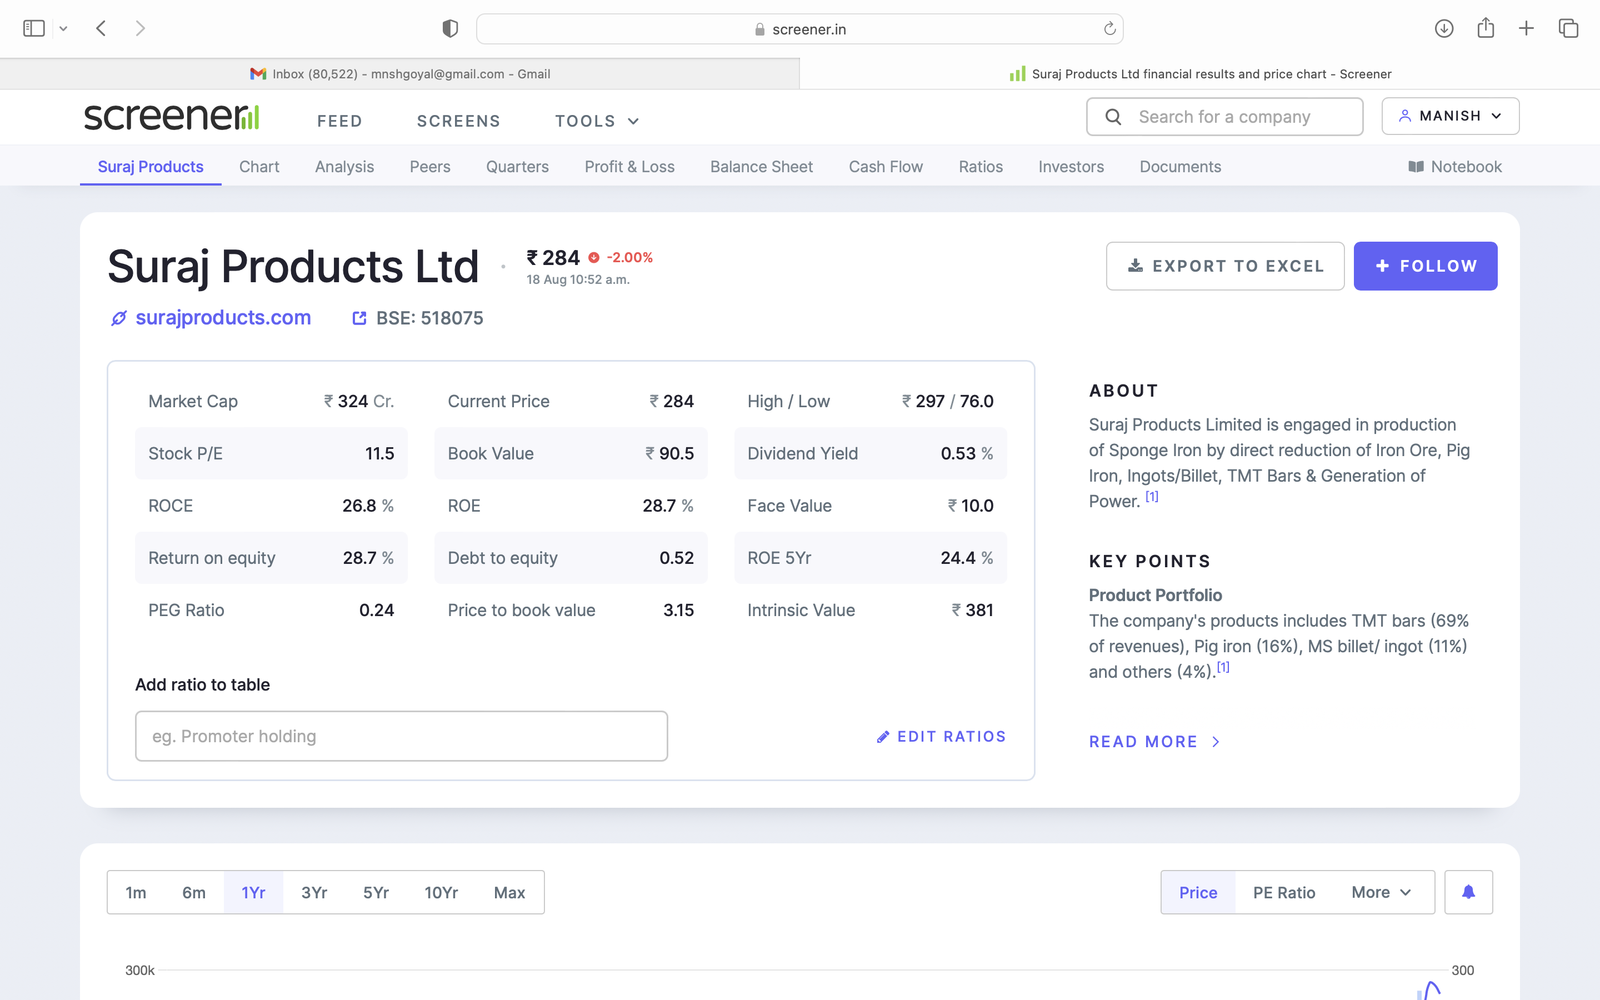Open the Notebook book icon
Viewport: 1600px width, 1000px height.
(x=1416, y=167)
